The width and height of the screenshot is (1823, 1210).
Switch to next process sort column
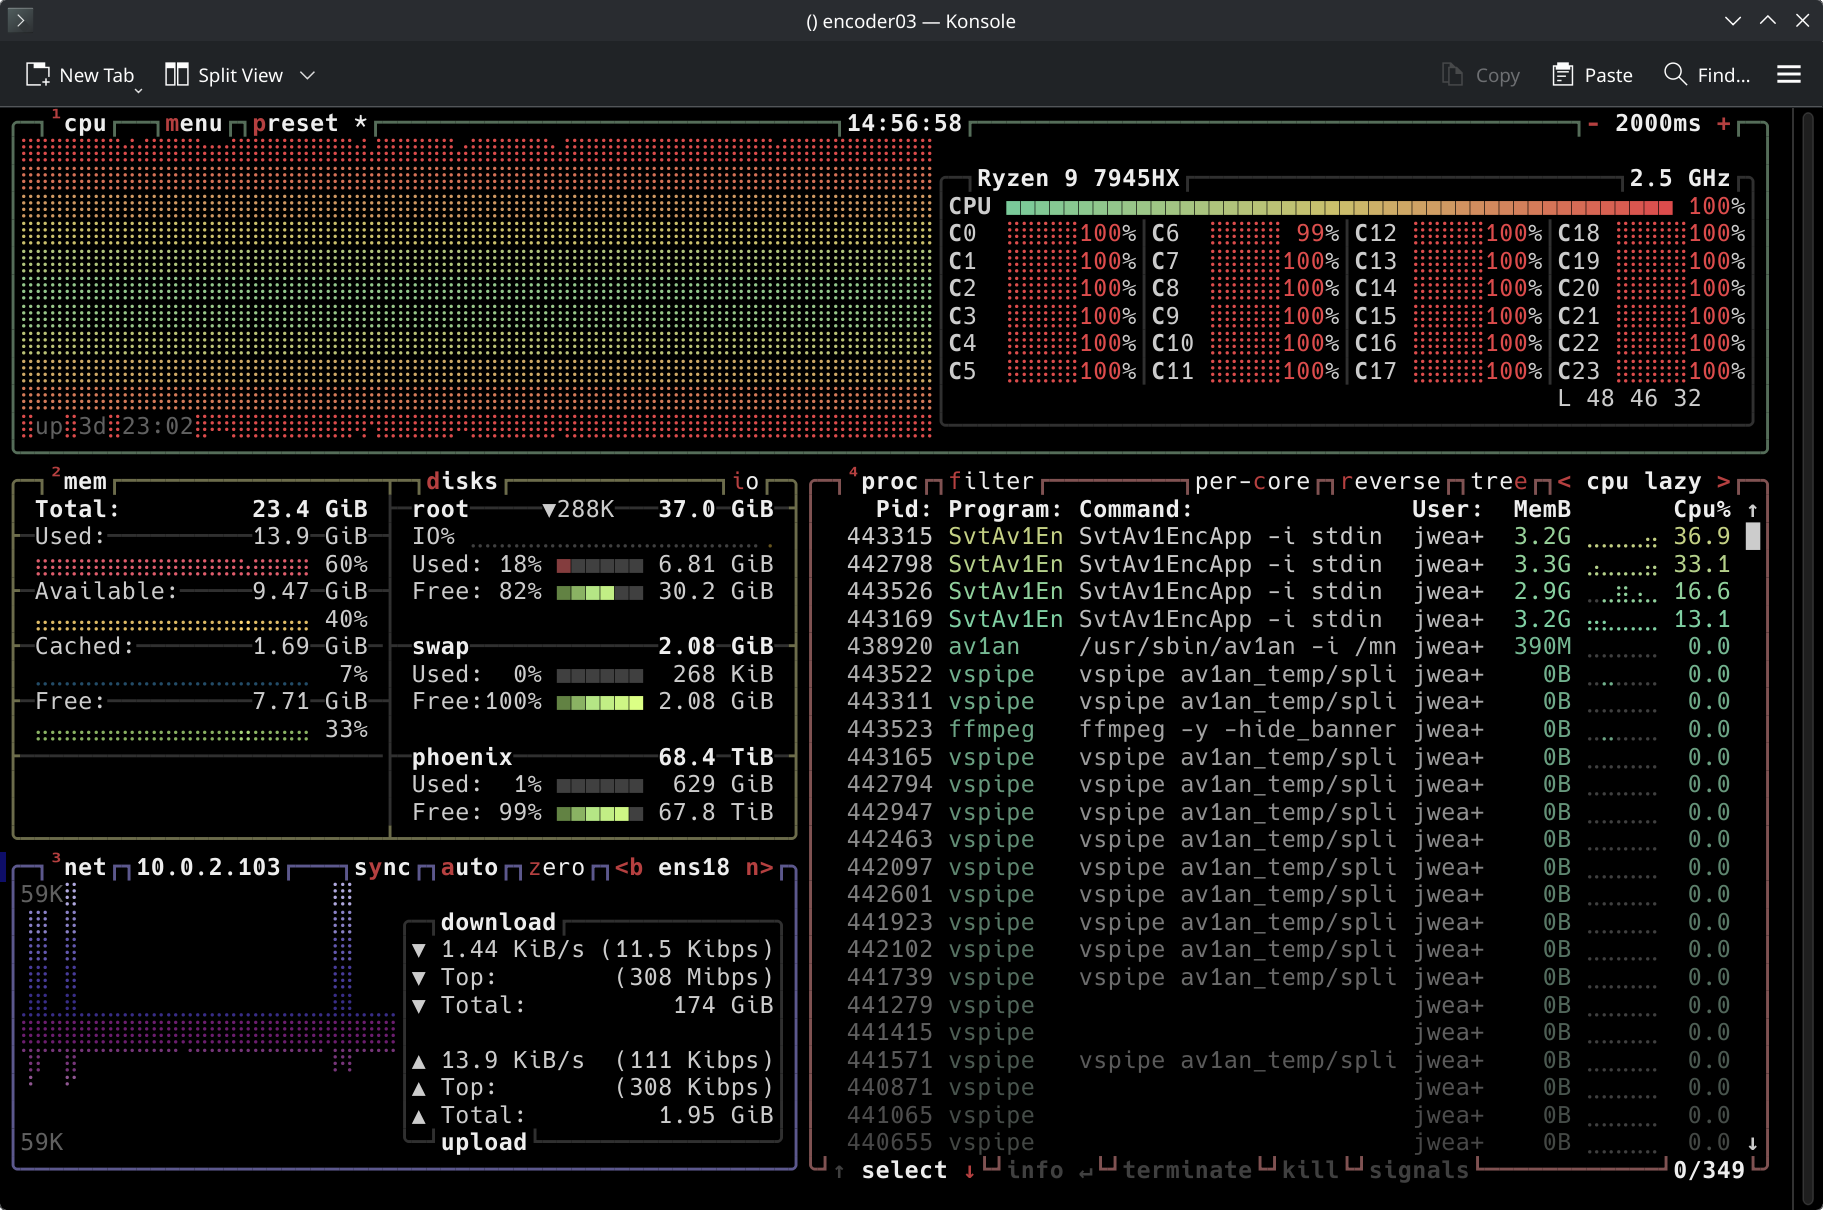click(x=1723, y=482)
